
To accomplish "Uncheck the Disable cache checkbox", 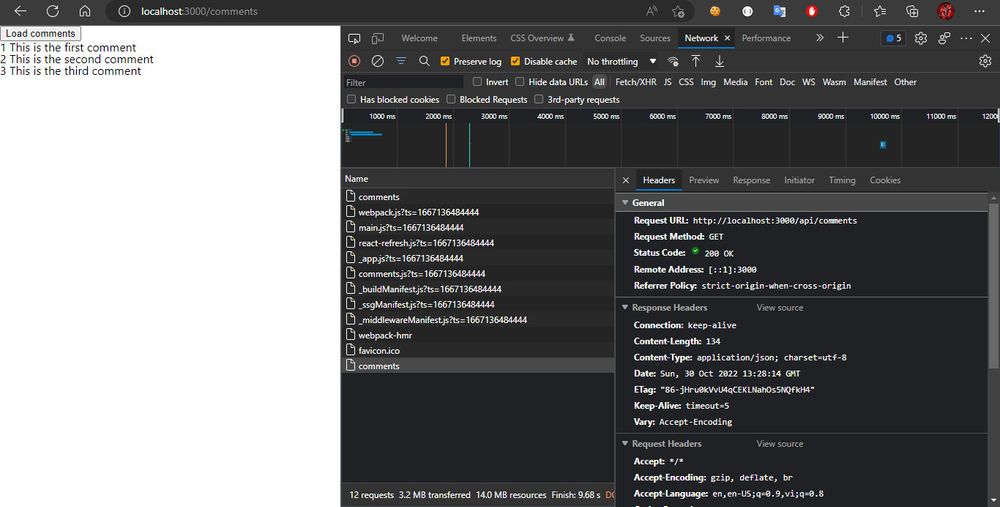I will click(x=516, y=61).
